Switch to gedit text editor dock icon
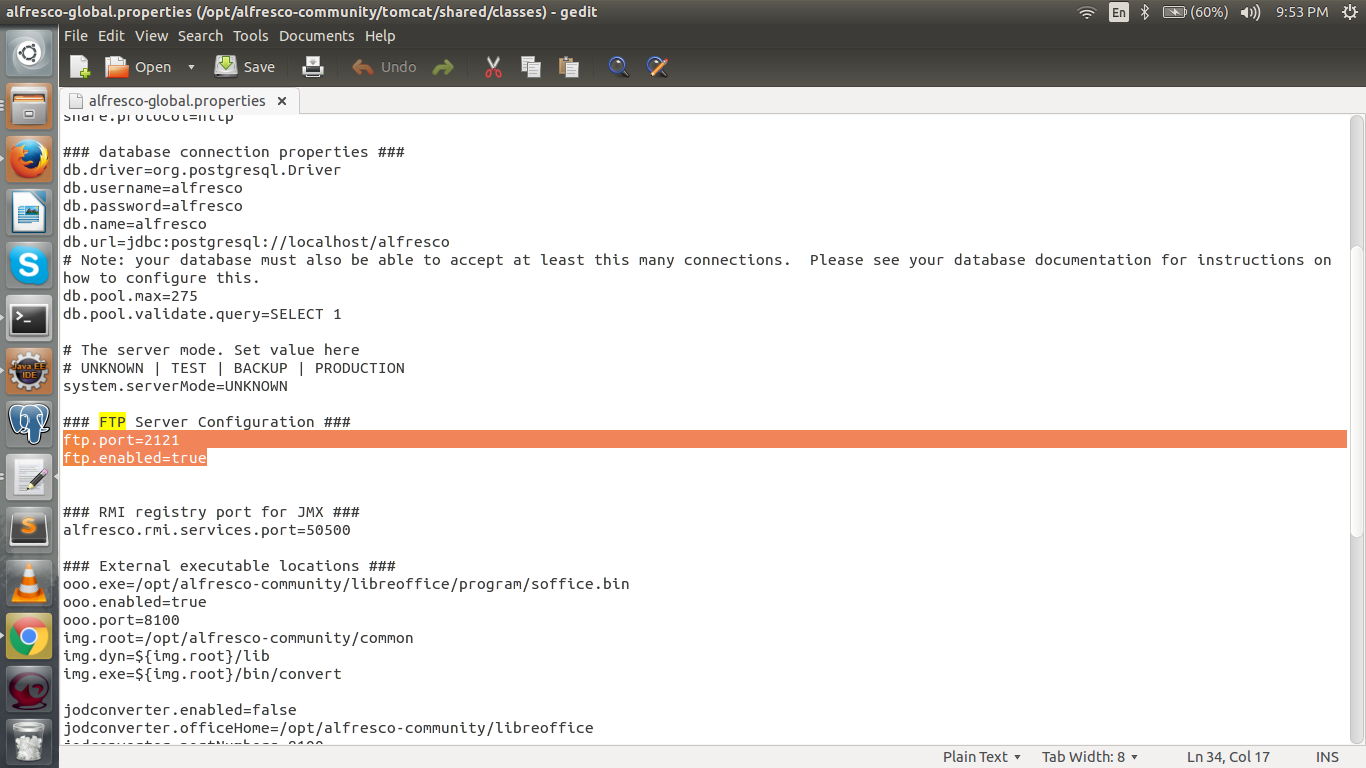1366x768 pixels. click(29, 477)
